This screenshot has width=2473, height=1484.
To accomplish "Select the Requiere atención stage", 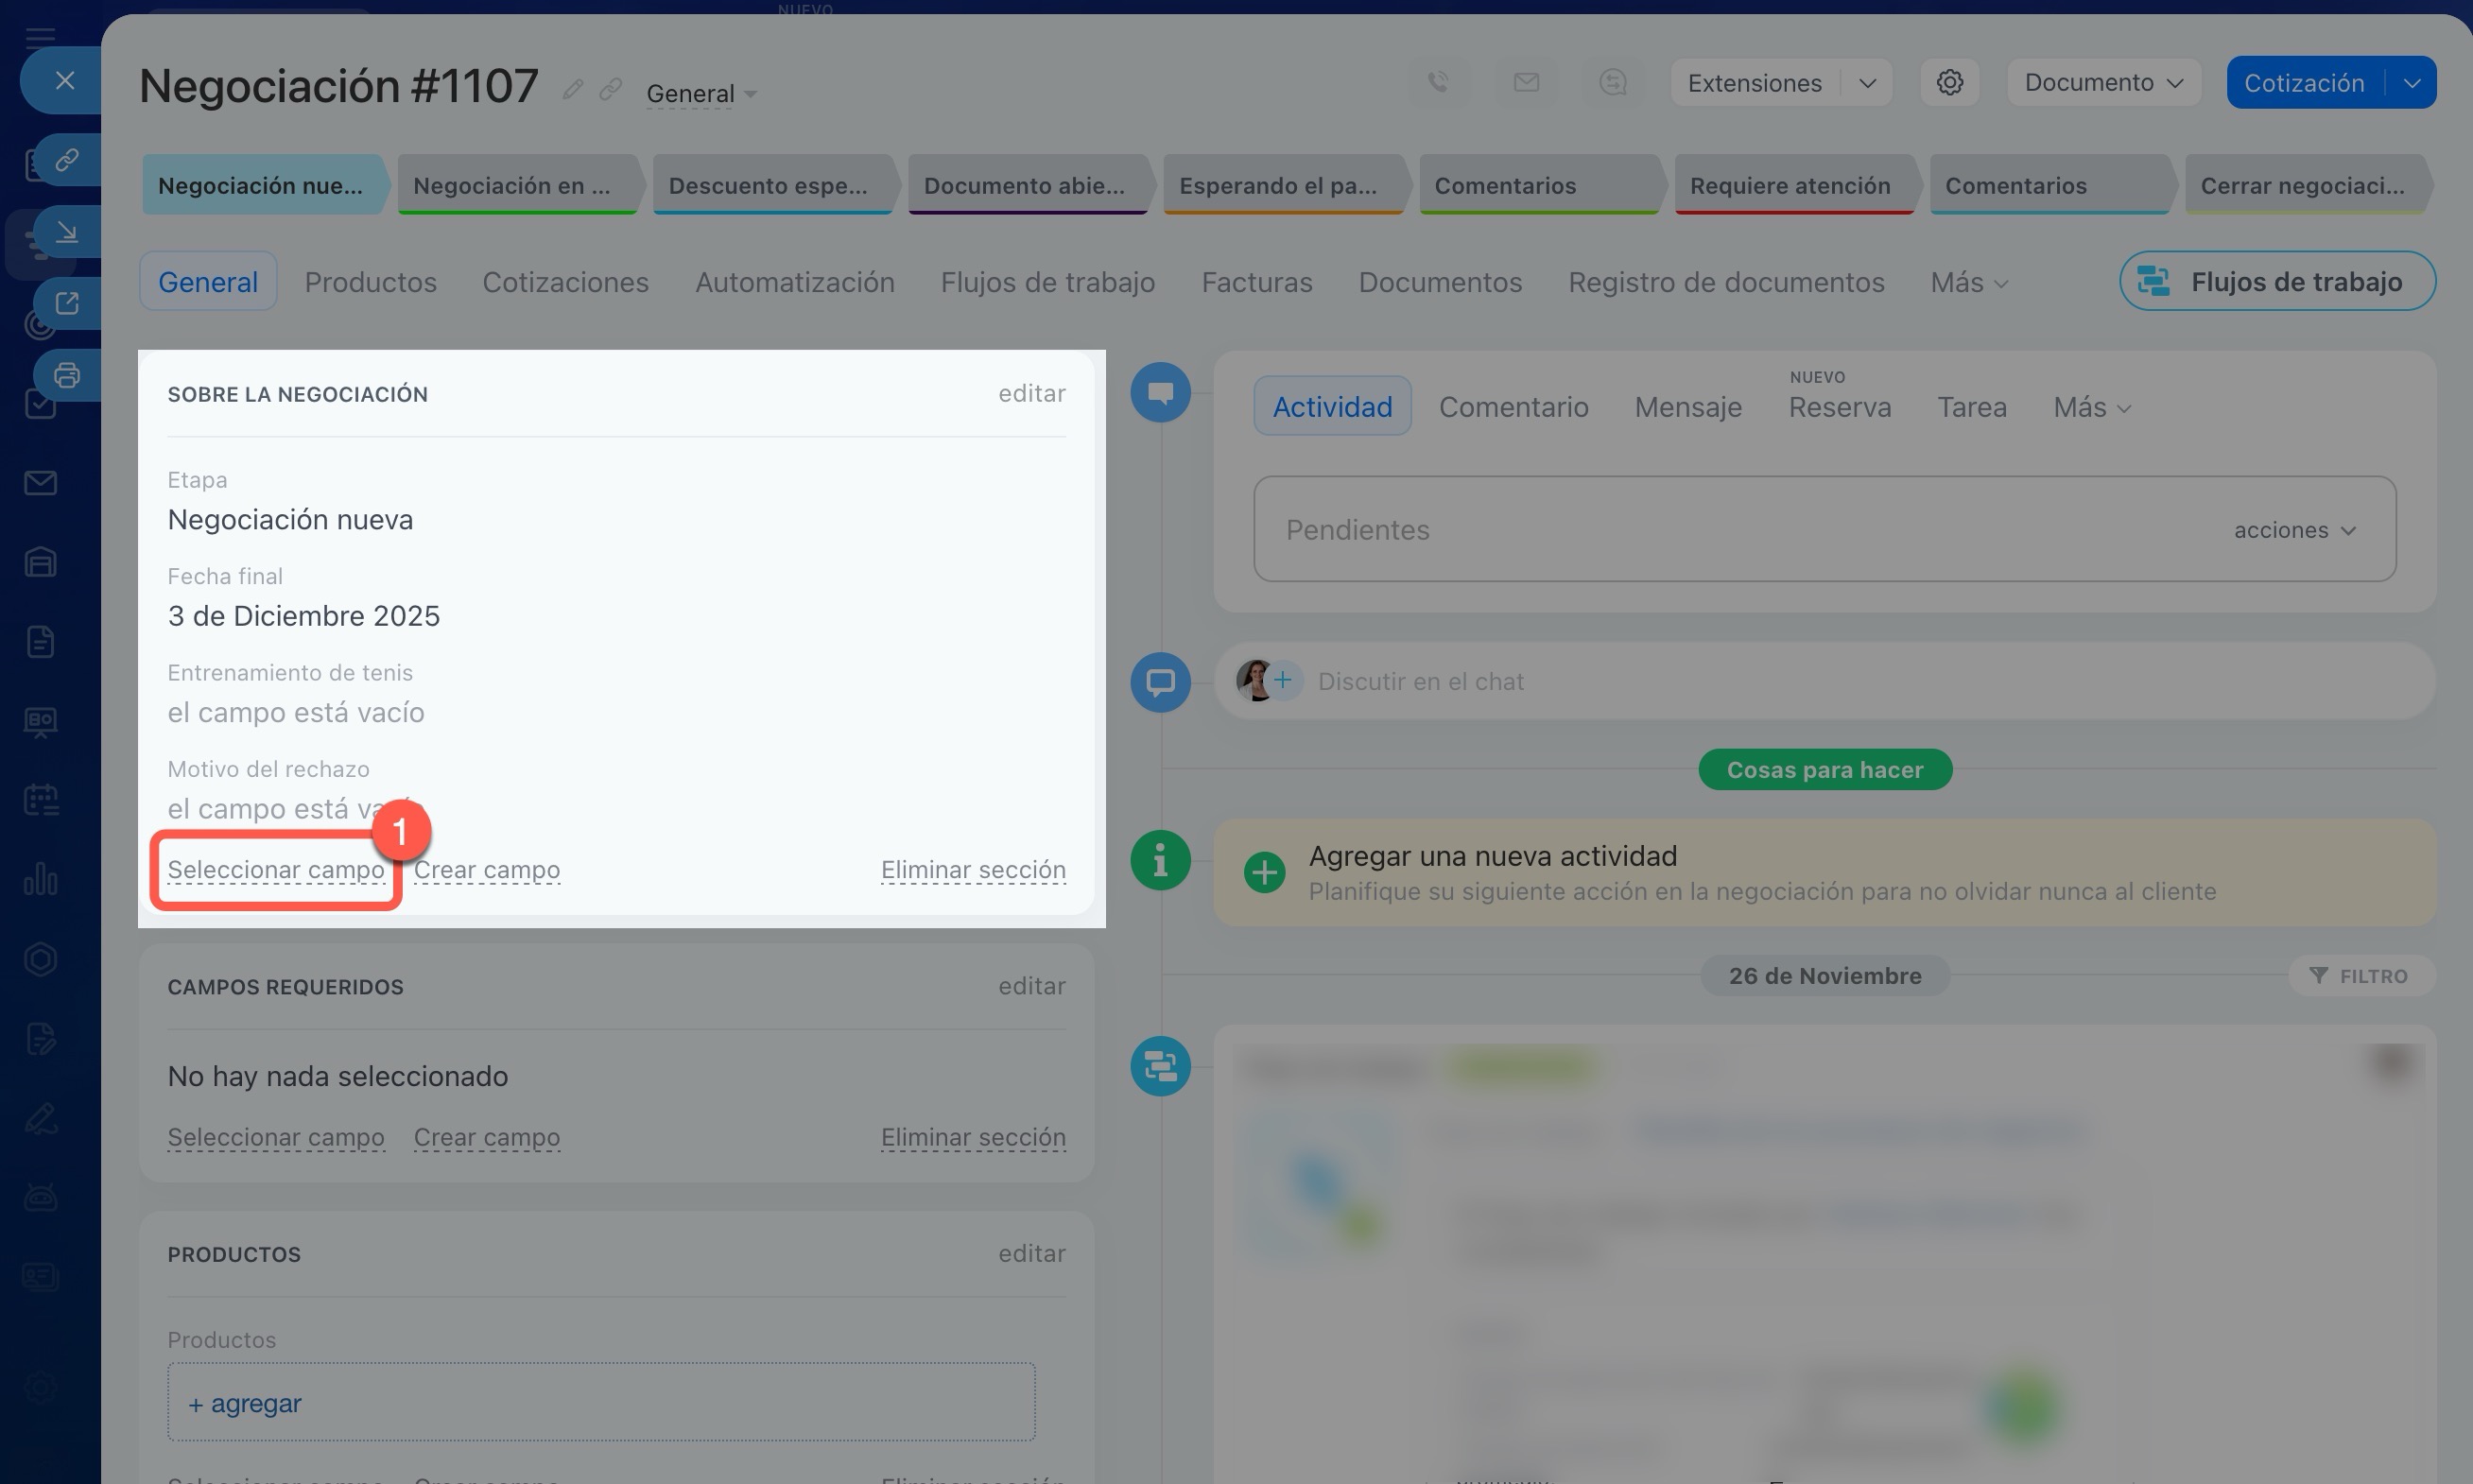I will 1789,185.
